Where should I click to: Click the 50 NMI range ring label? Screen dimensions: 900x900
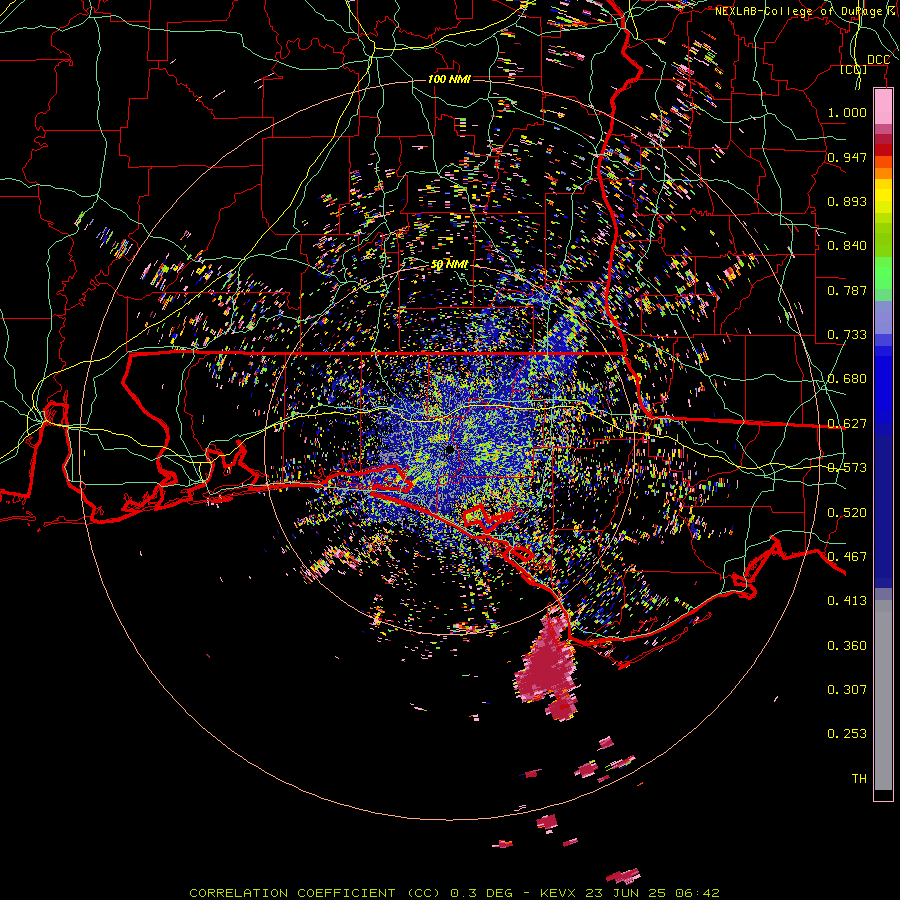(x=450, y=265)
